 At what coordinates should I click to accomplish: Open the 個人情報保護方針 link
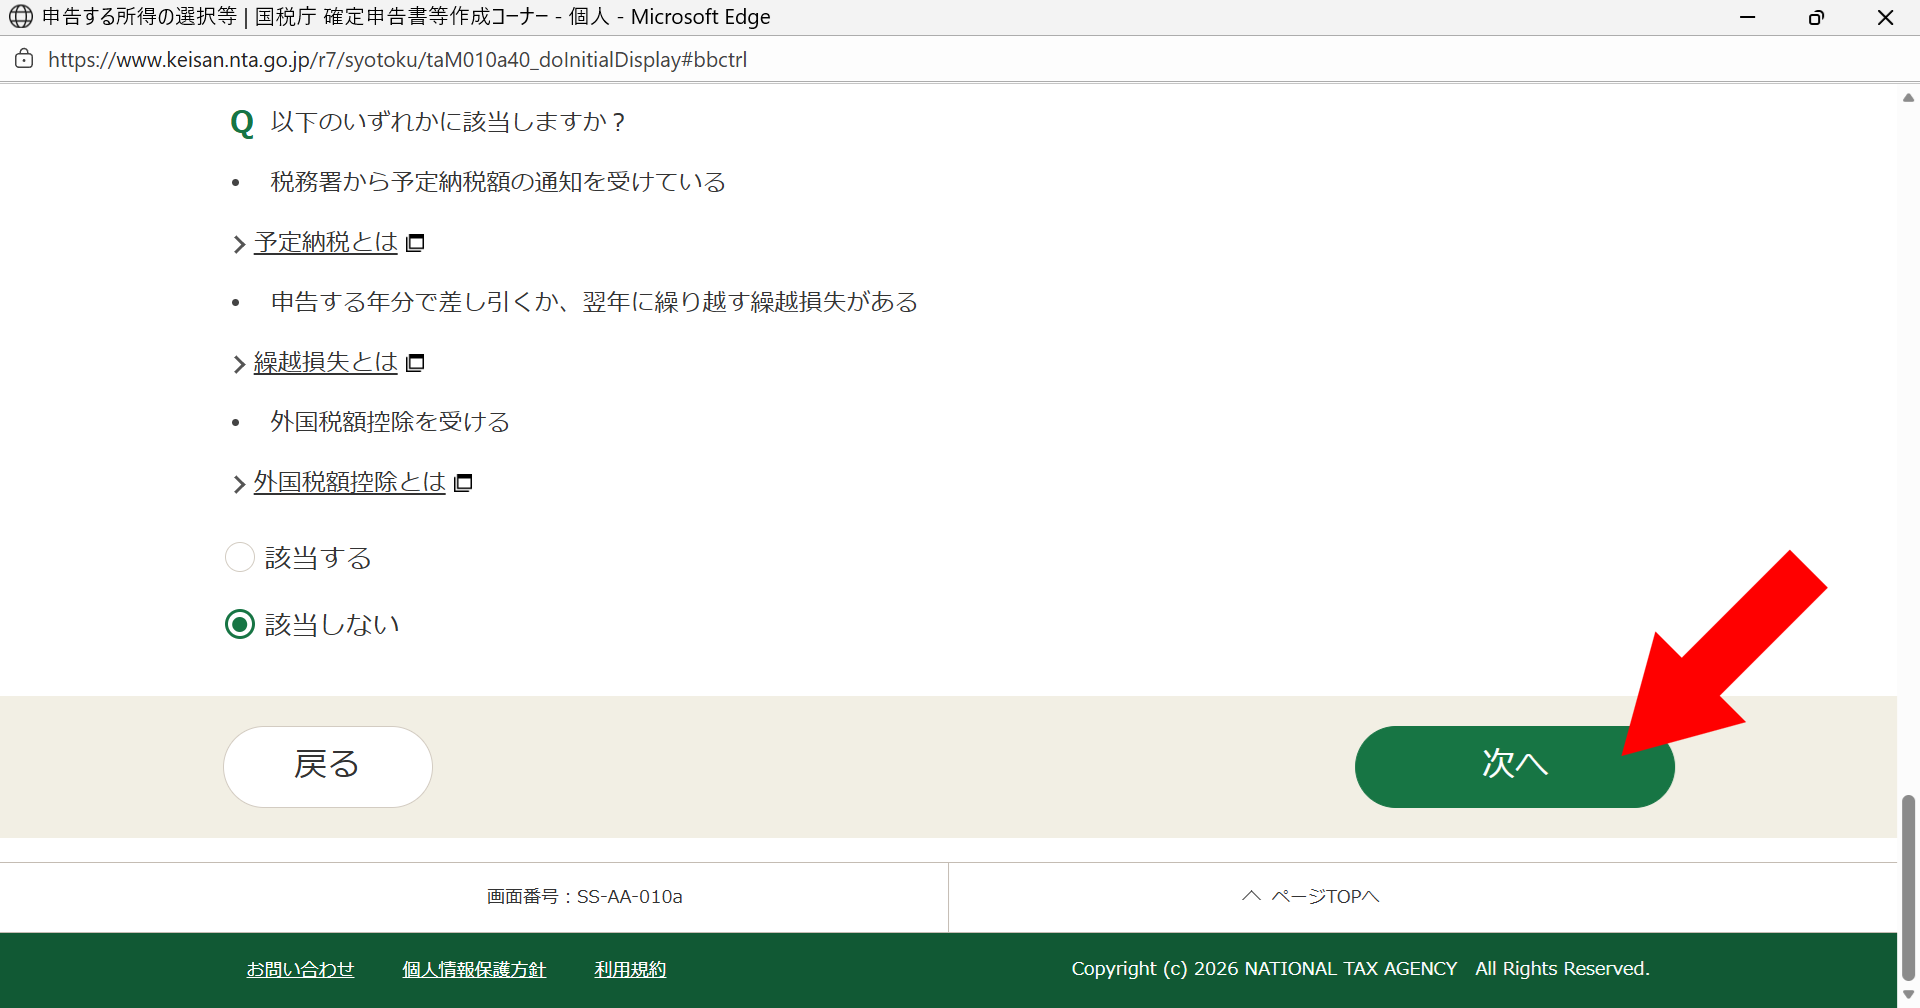[x=473, y=968]
